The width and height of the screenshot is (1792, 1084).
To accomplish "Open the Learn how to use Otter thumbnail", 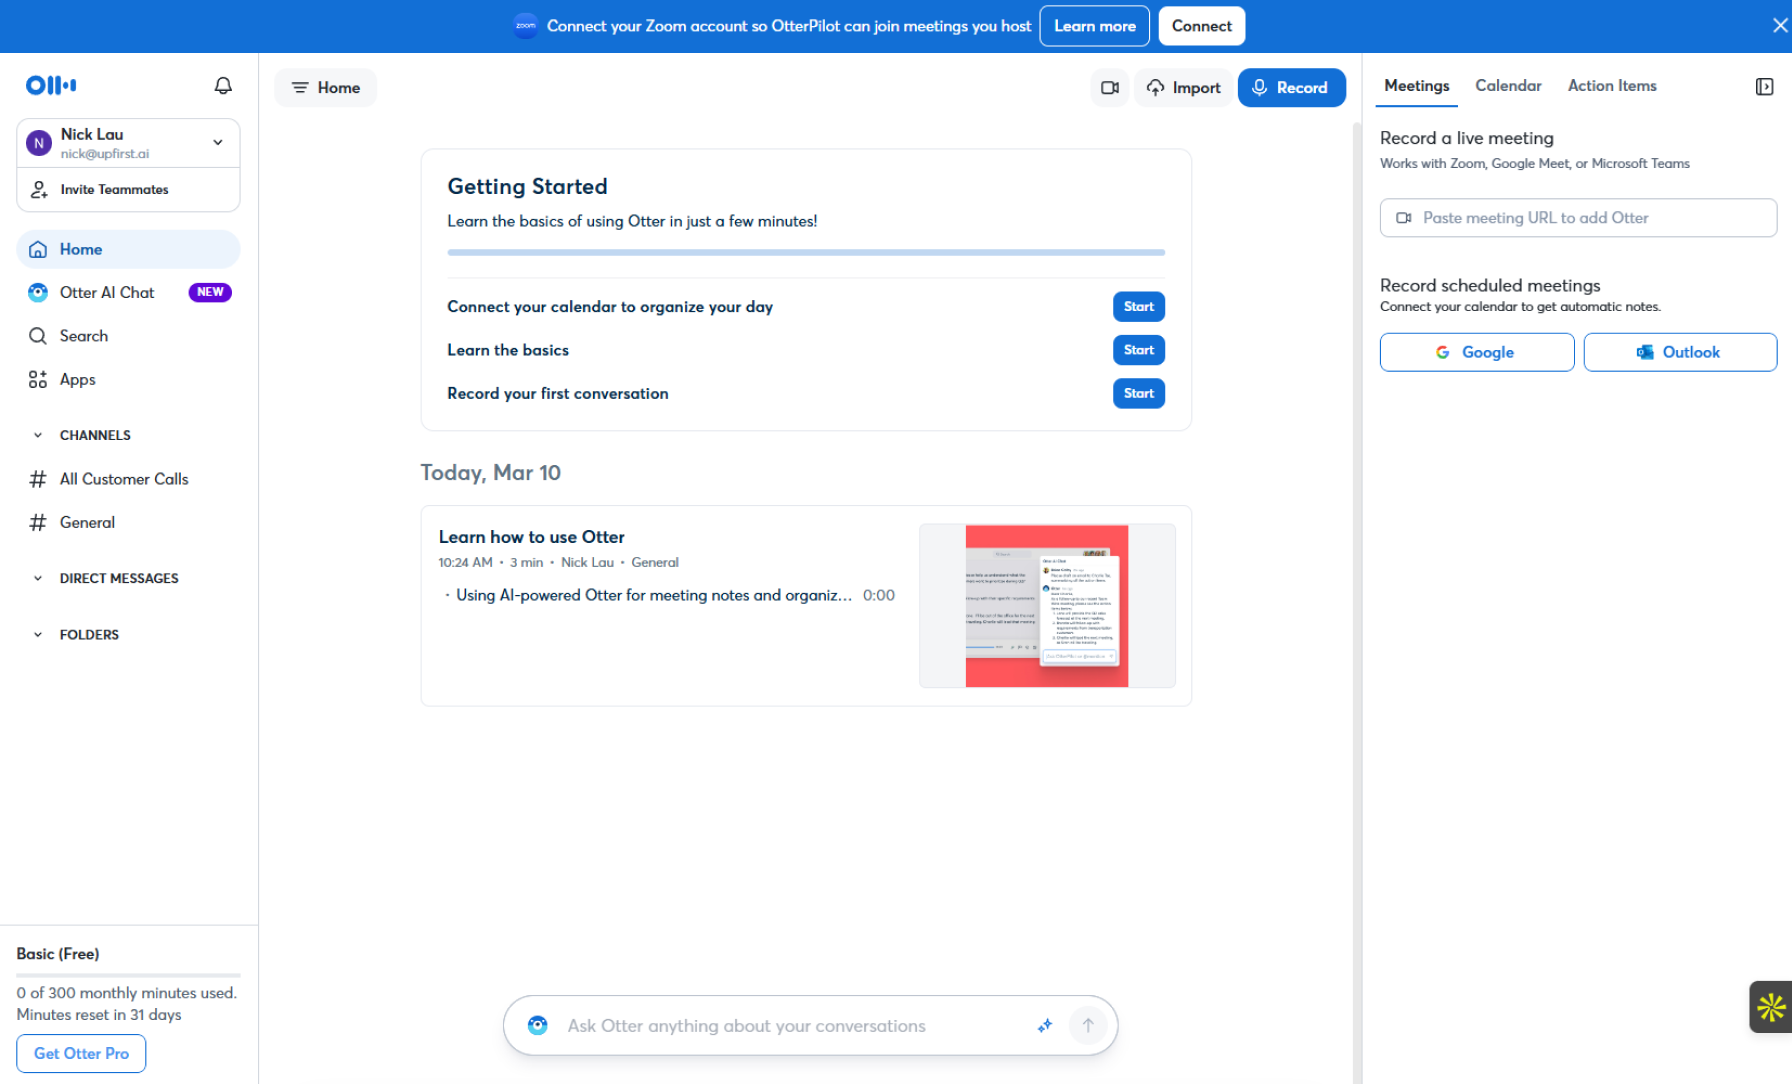I will tap(1047, 606).
